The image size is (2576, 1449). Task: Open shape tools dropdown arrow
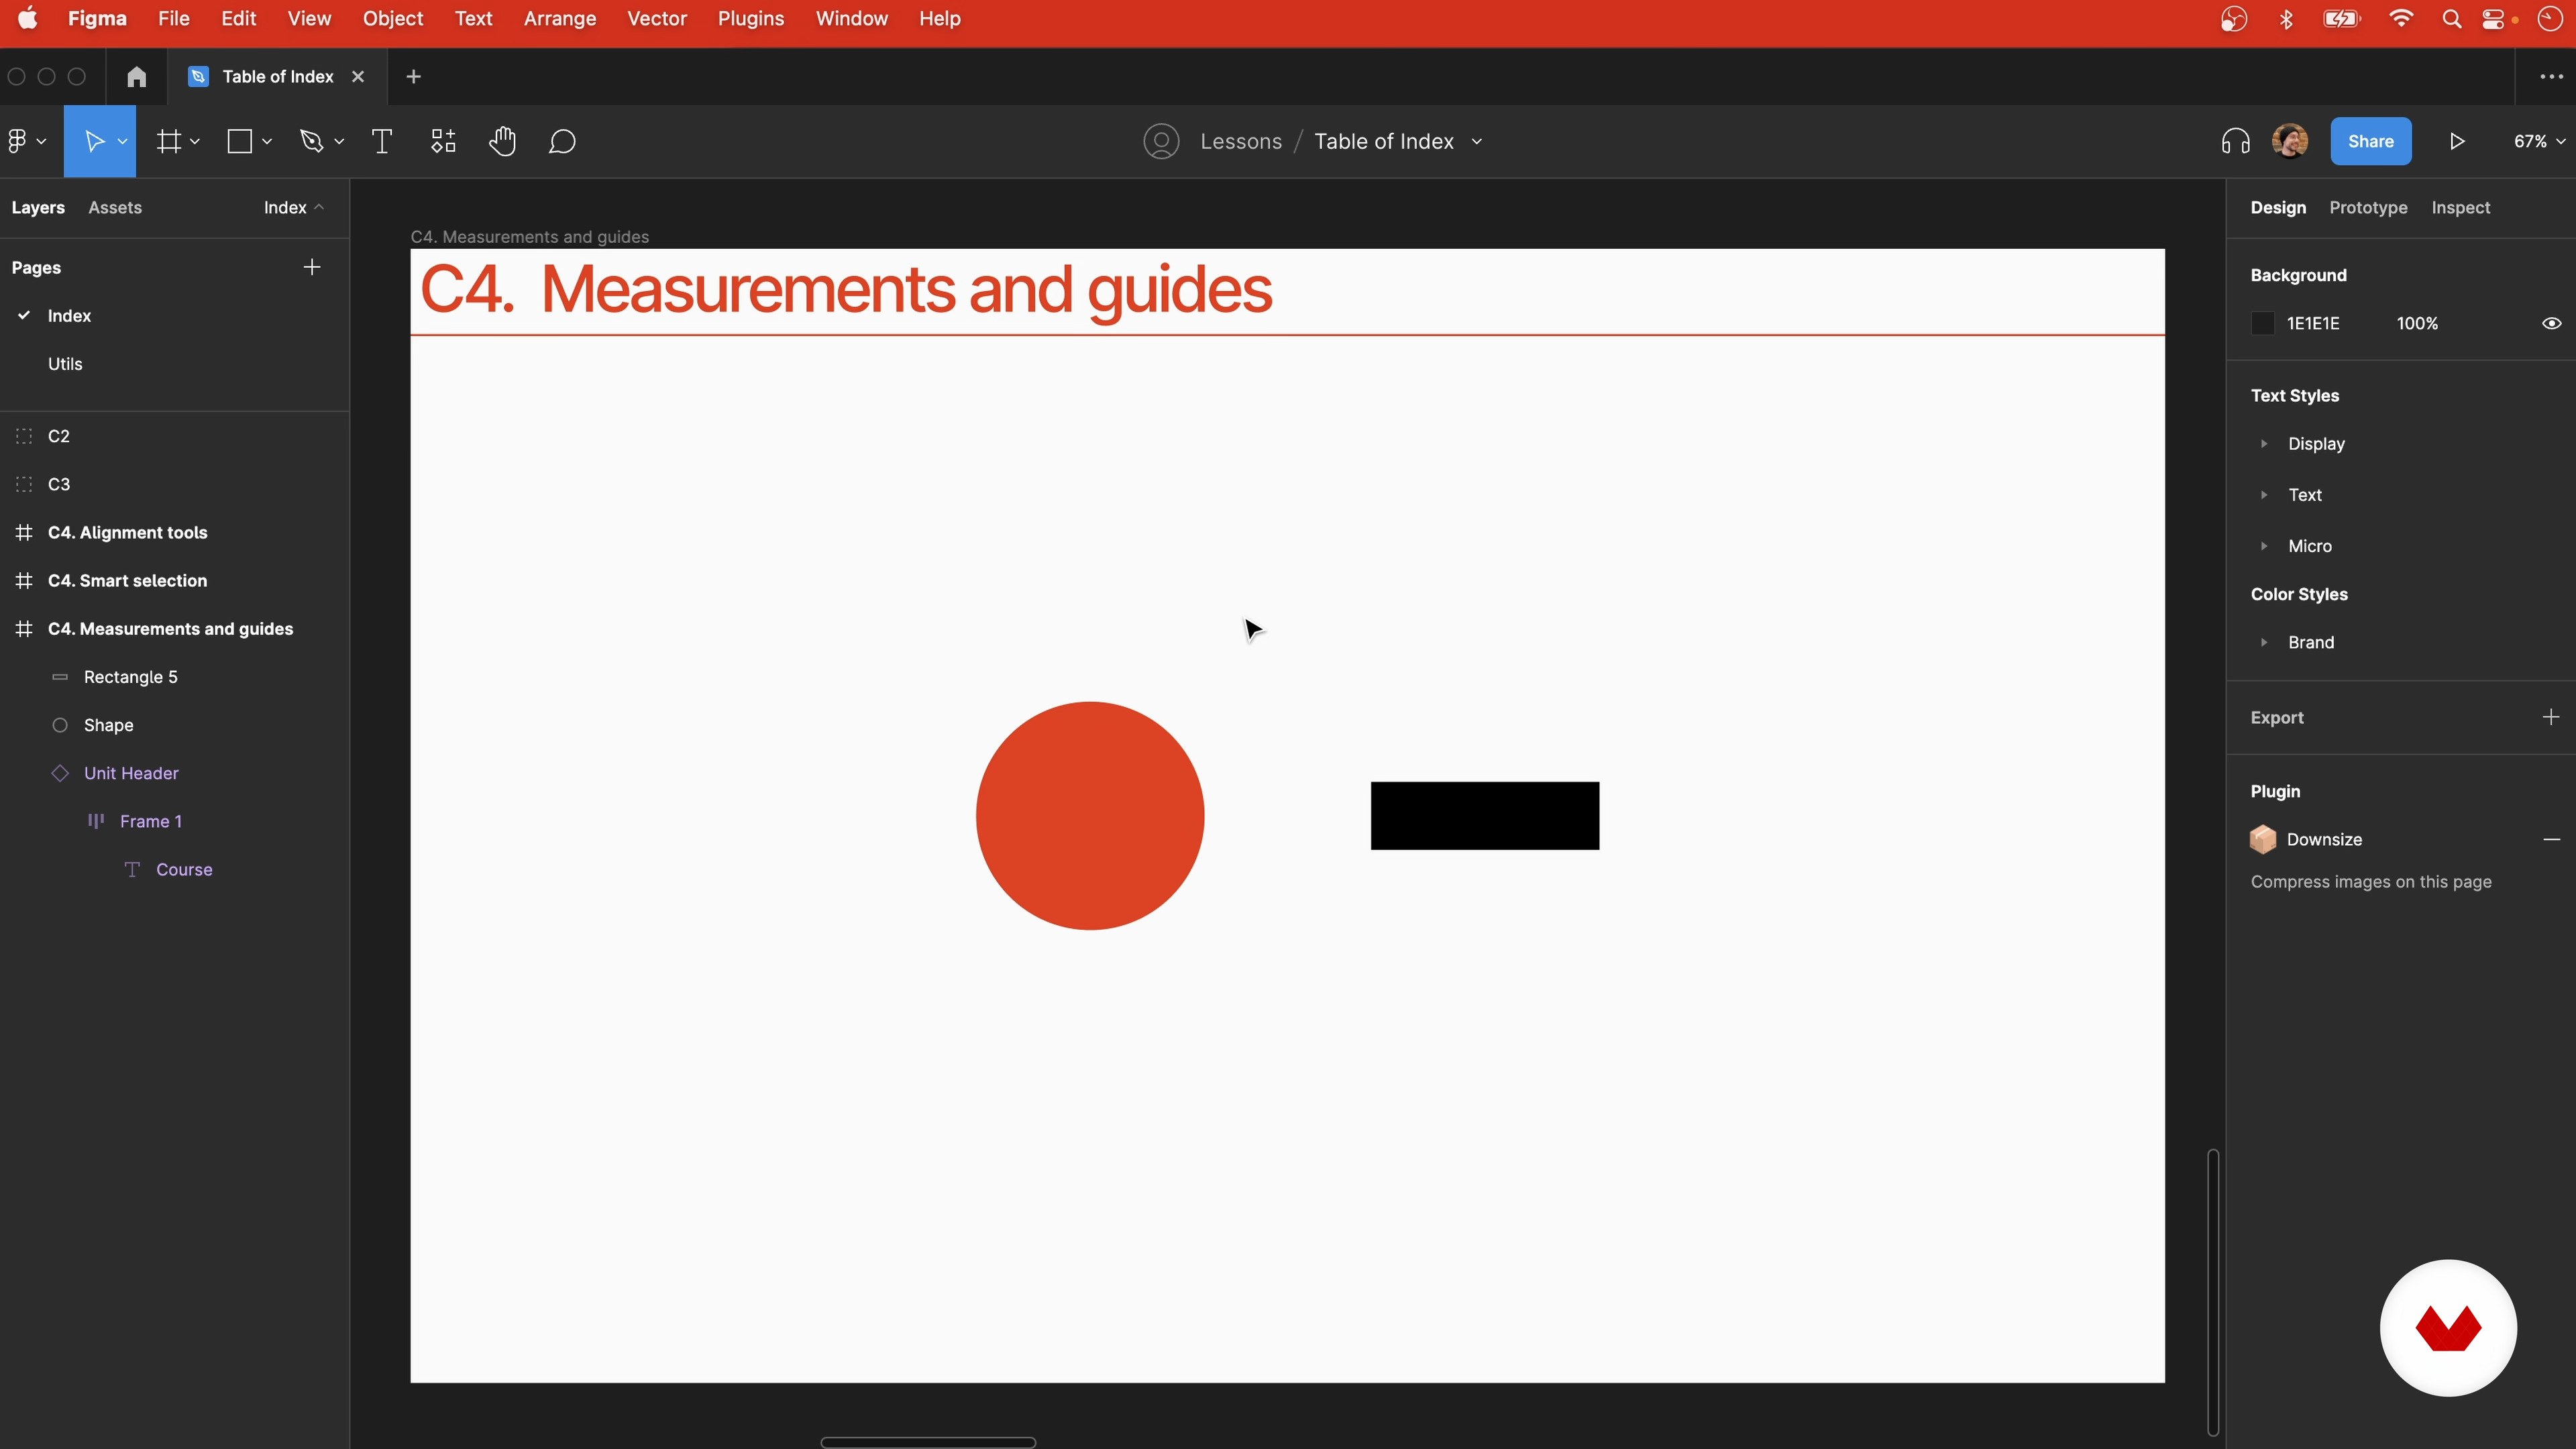(x=267, y=141)
